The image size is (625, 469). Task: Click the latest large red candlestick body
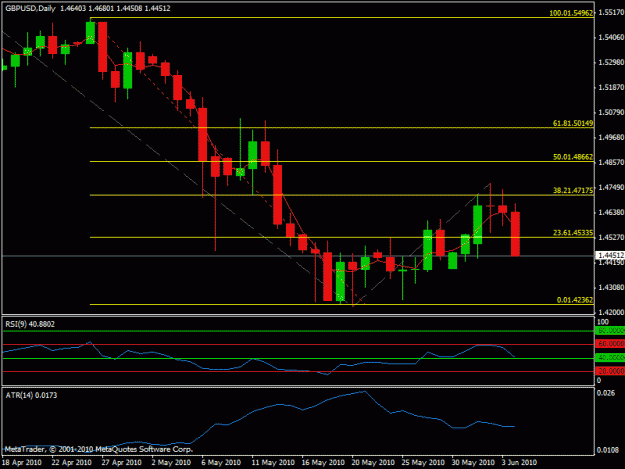[x=515, y=234]
